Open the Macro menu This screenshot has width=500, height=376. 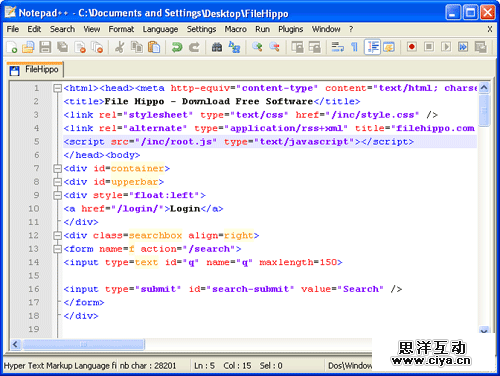(235, 29)
